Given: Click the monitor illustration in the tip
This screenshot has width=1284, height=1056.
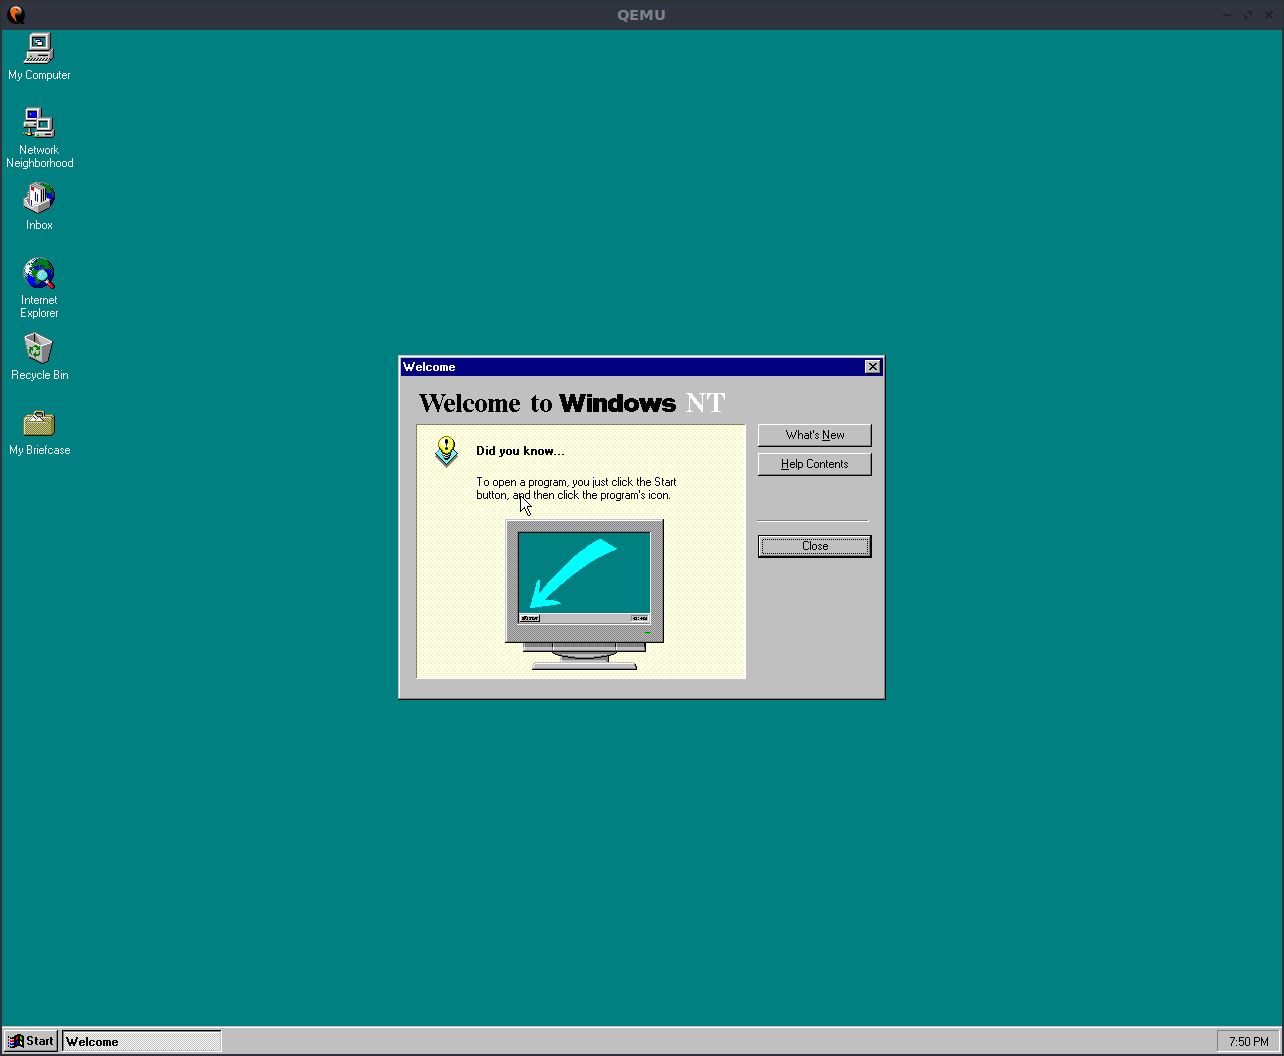Looking at the screenshot, I should click(x=584, y=594).
